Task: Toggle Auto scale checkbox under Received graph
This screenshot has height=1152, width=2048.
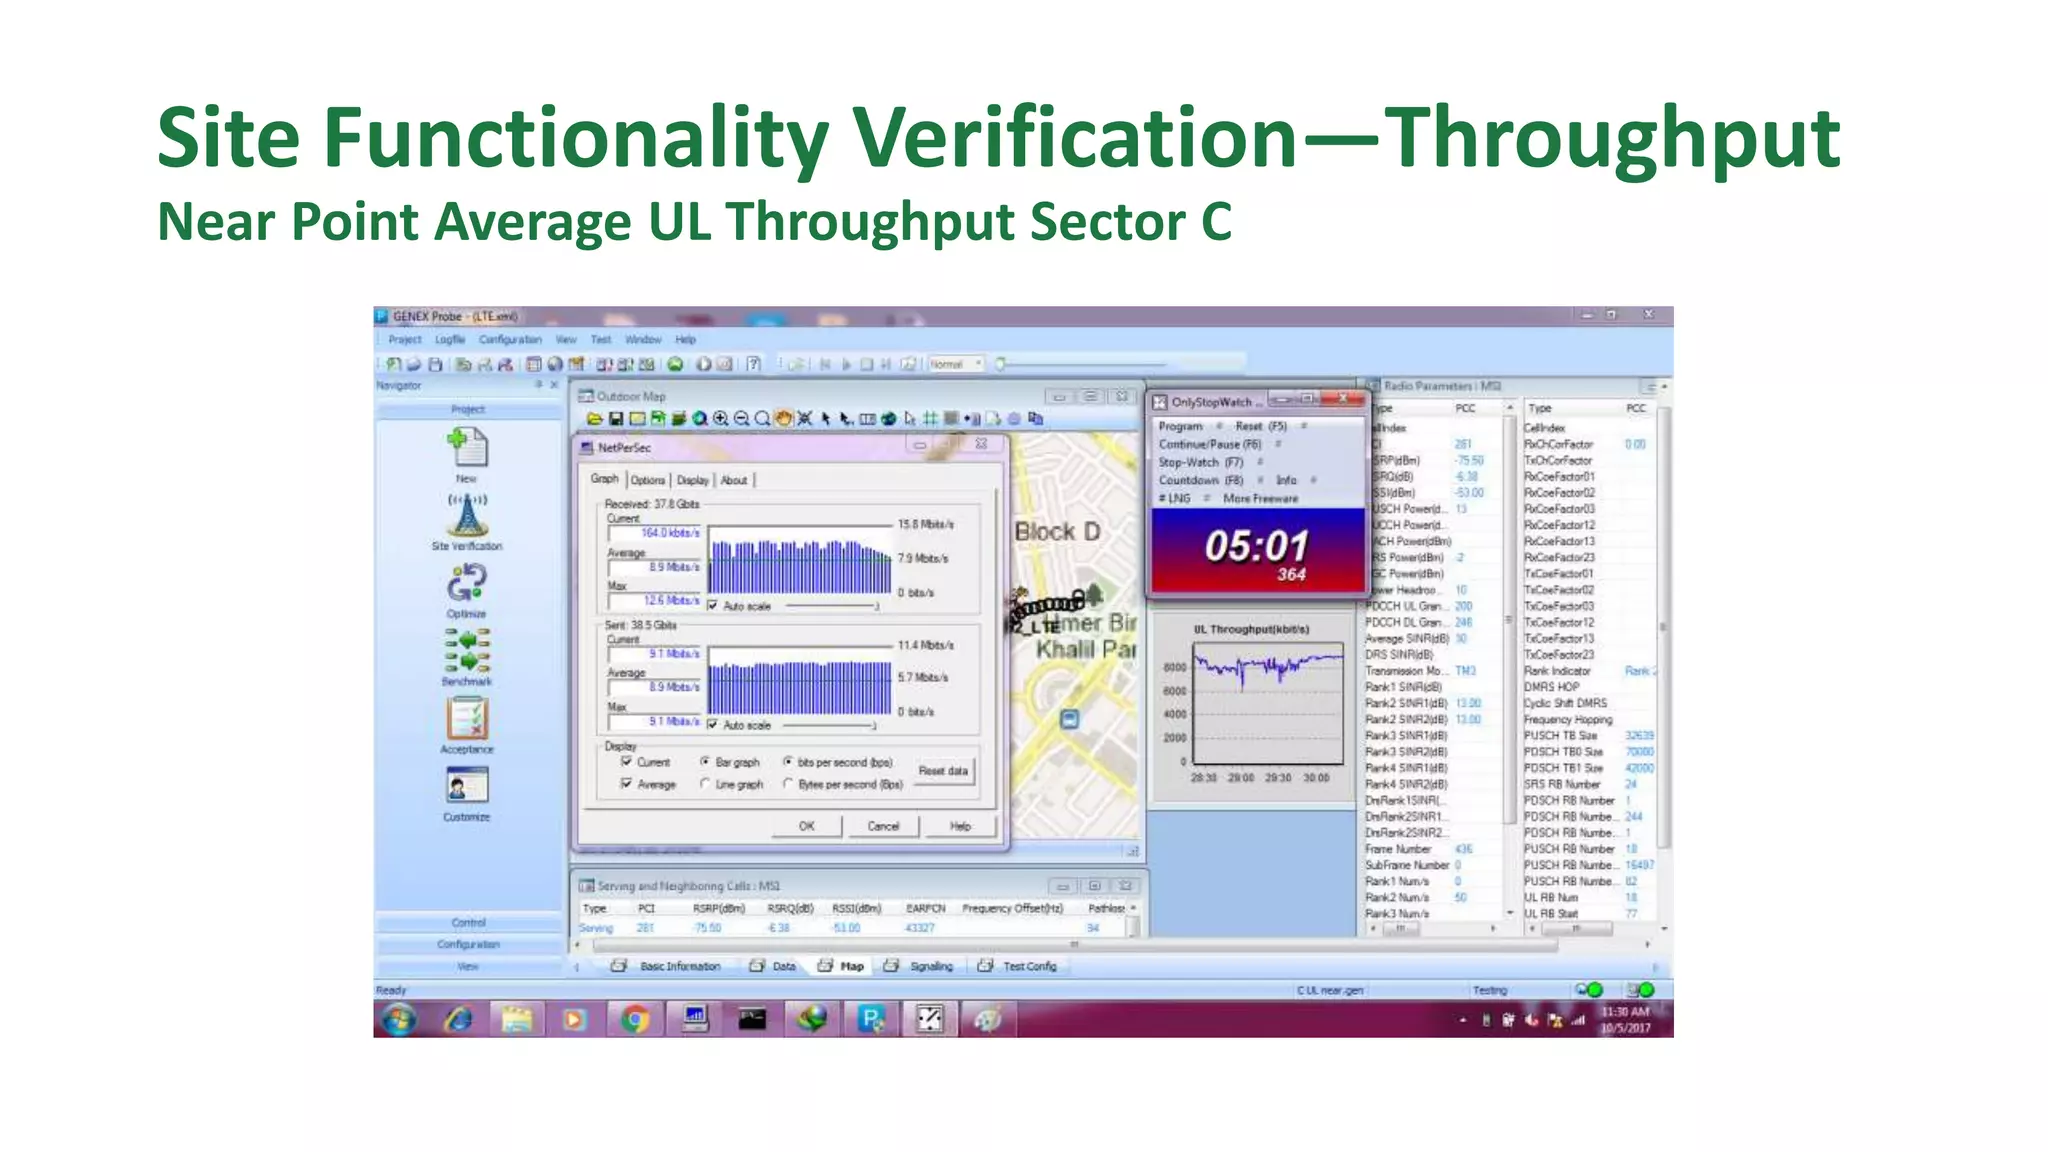Action: pos(713,606)
